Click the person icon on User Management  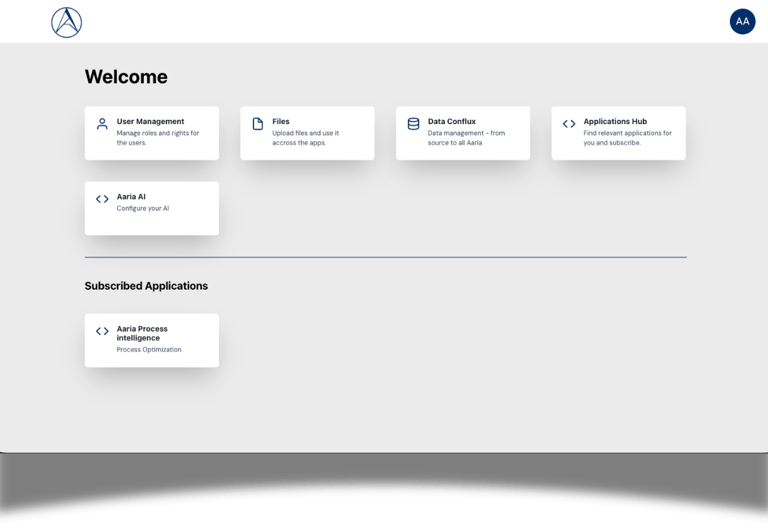click(102, 124)
